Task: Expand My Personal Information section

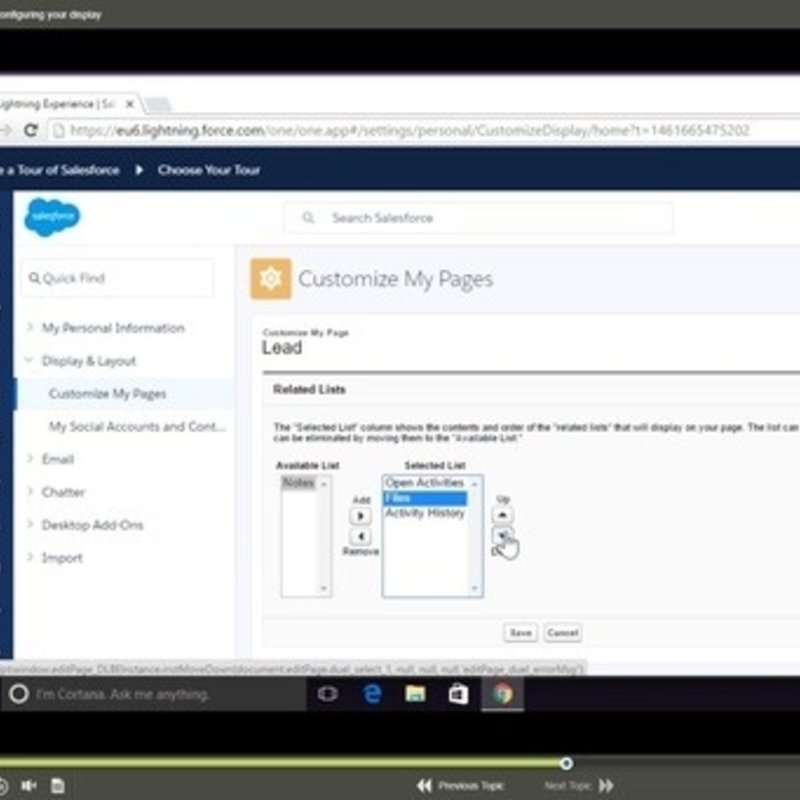Action: (x=30, y=327)
